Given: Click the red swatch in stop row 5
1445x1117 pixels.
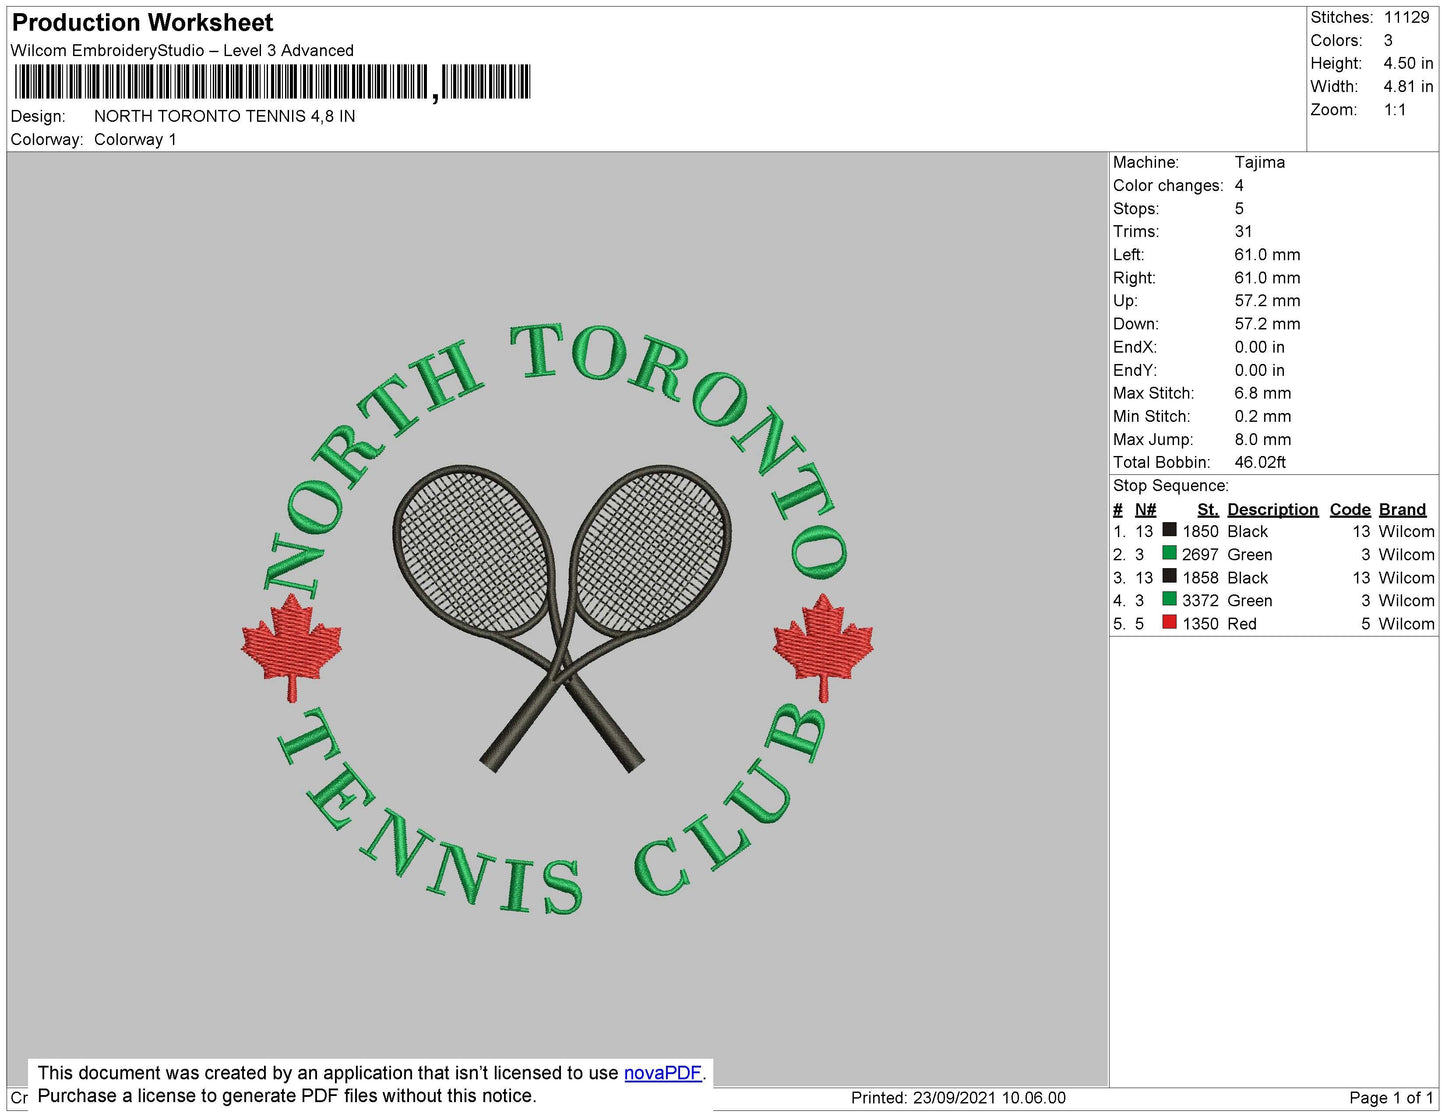Looking at the screenshot, I should click(x=1169, y=622).
